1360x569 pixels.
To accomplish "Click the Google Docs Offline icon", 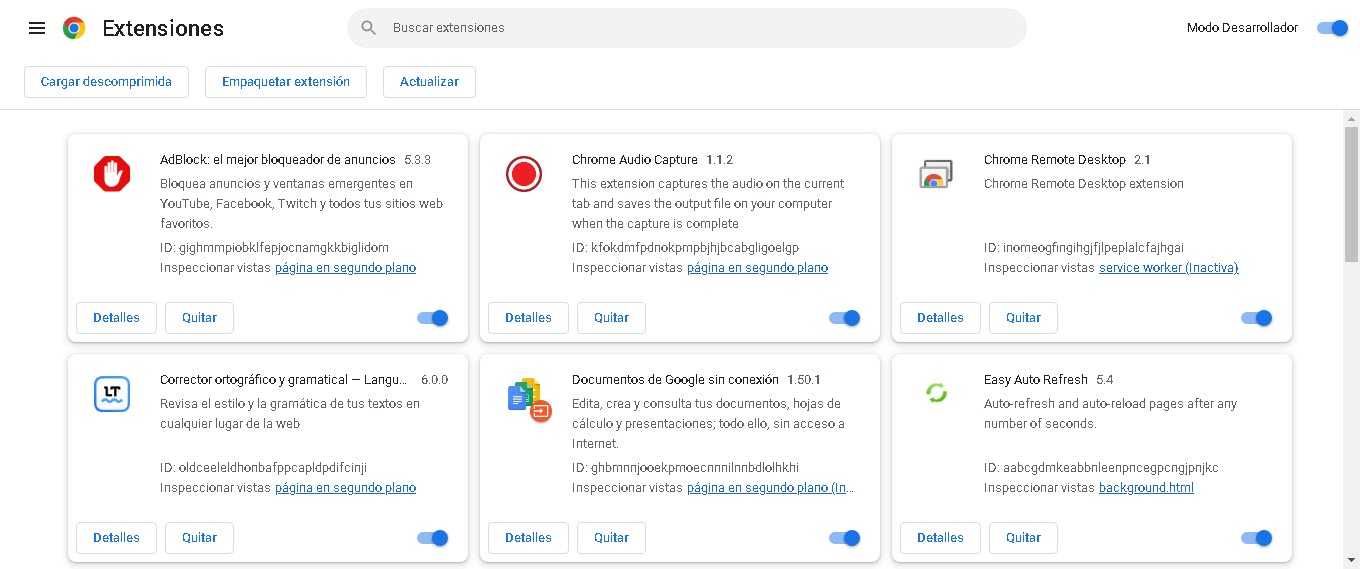I will [x=529, y=399].
